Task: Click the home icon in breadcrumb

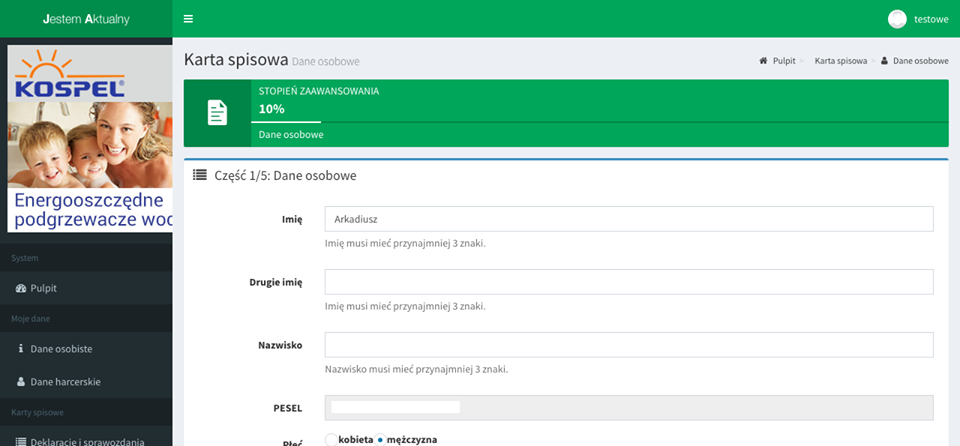Action: pos(764,61)
